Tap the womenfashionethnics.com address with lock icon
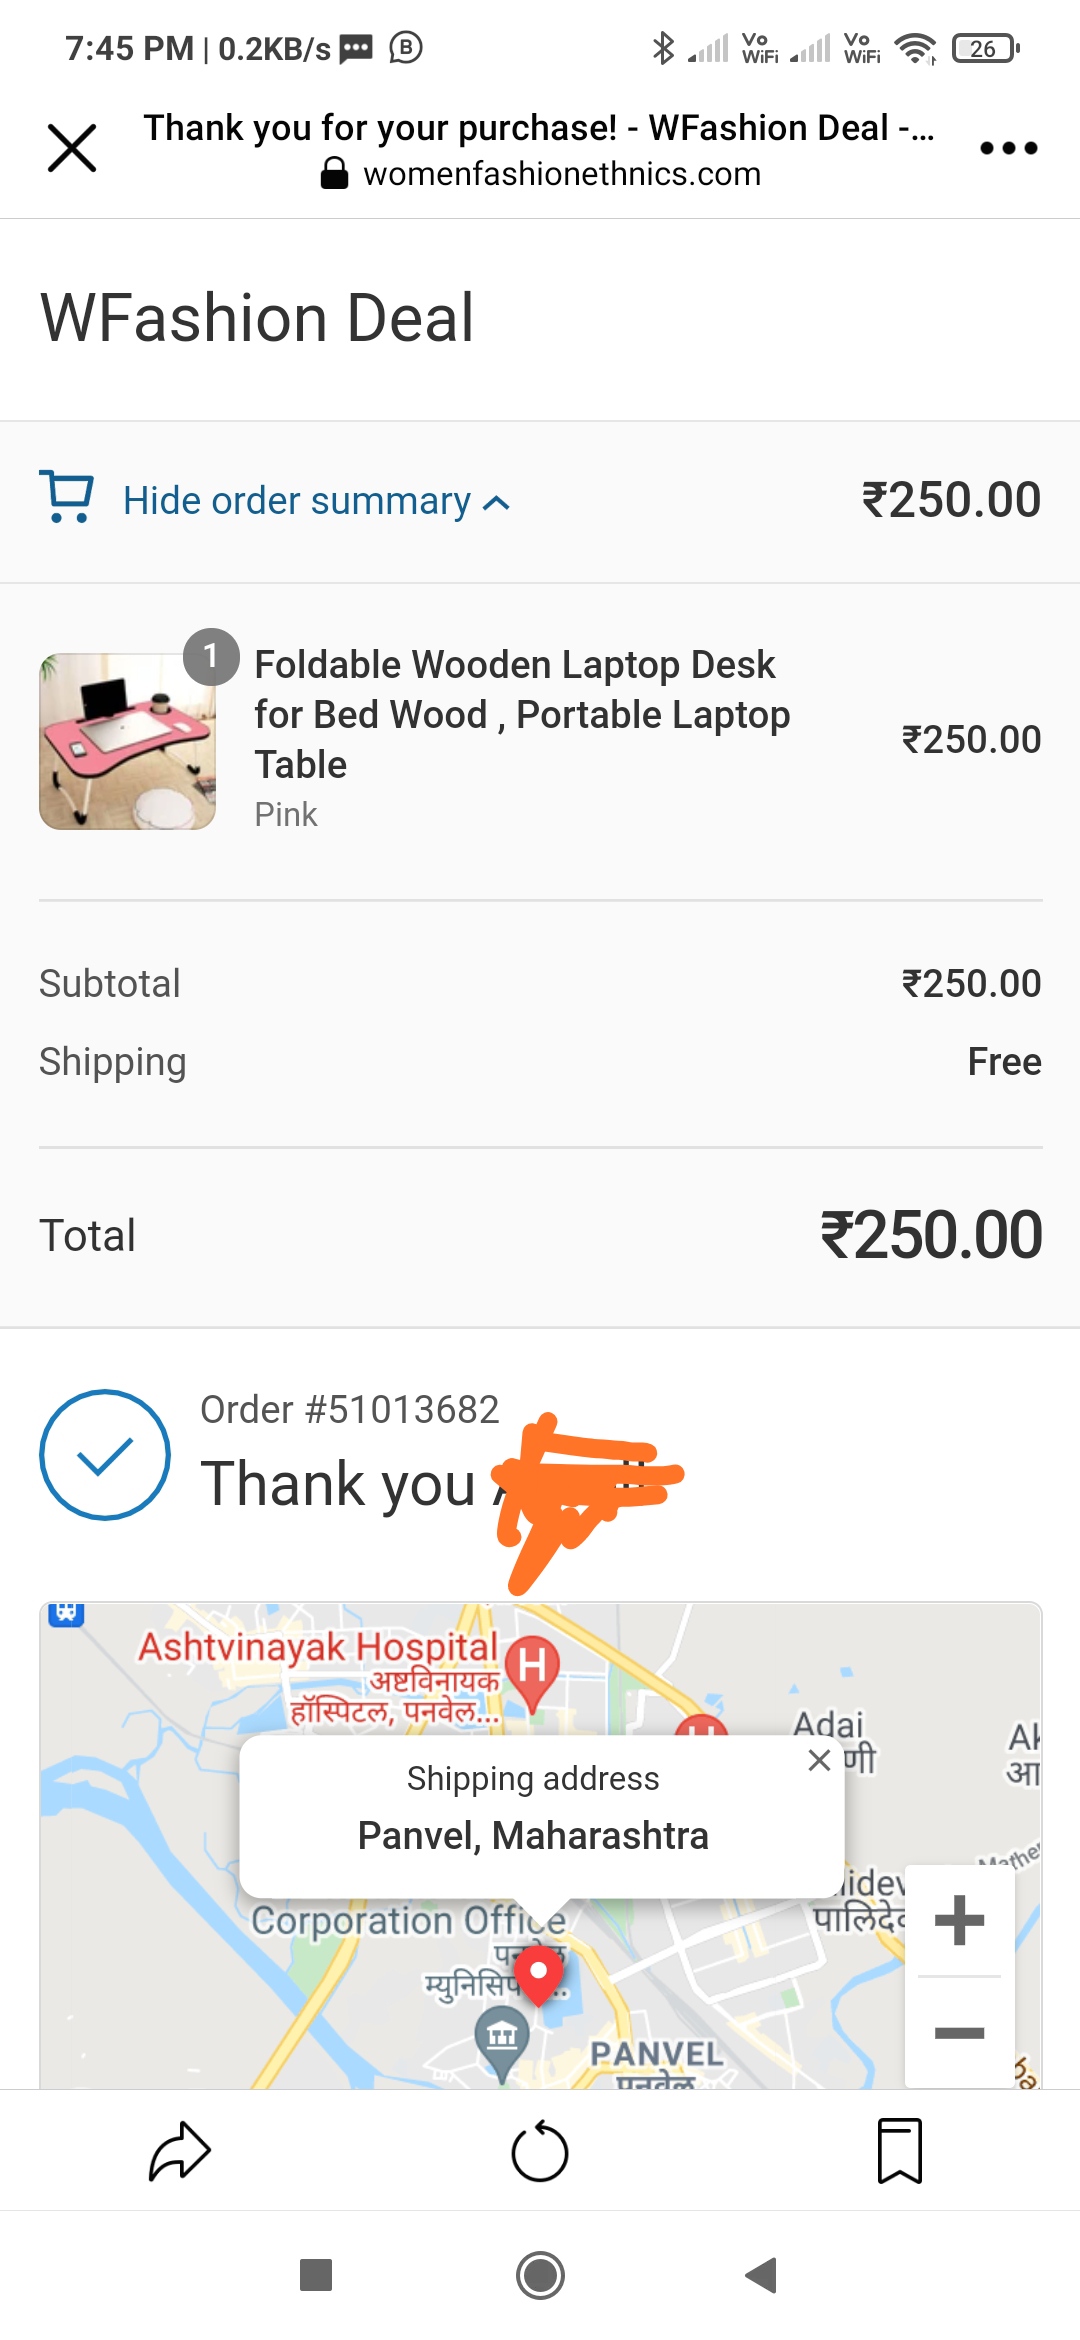This screenshot has width=1080, height=2340. (x=541, y=174)
